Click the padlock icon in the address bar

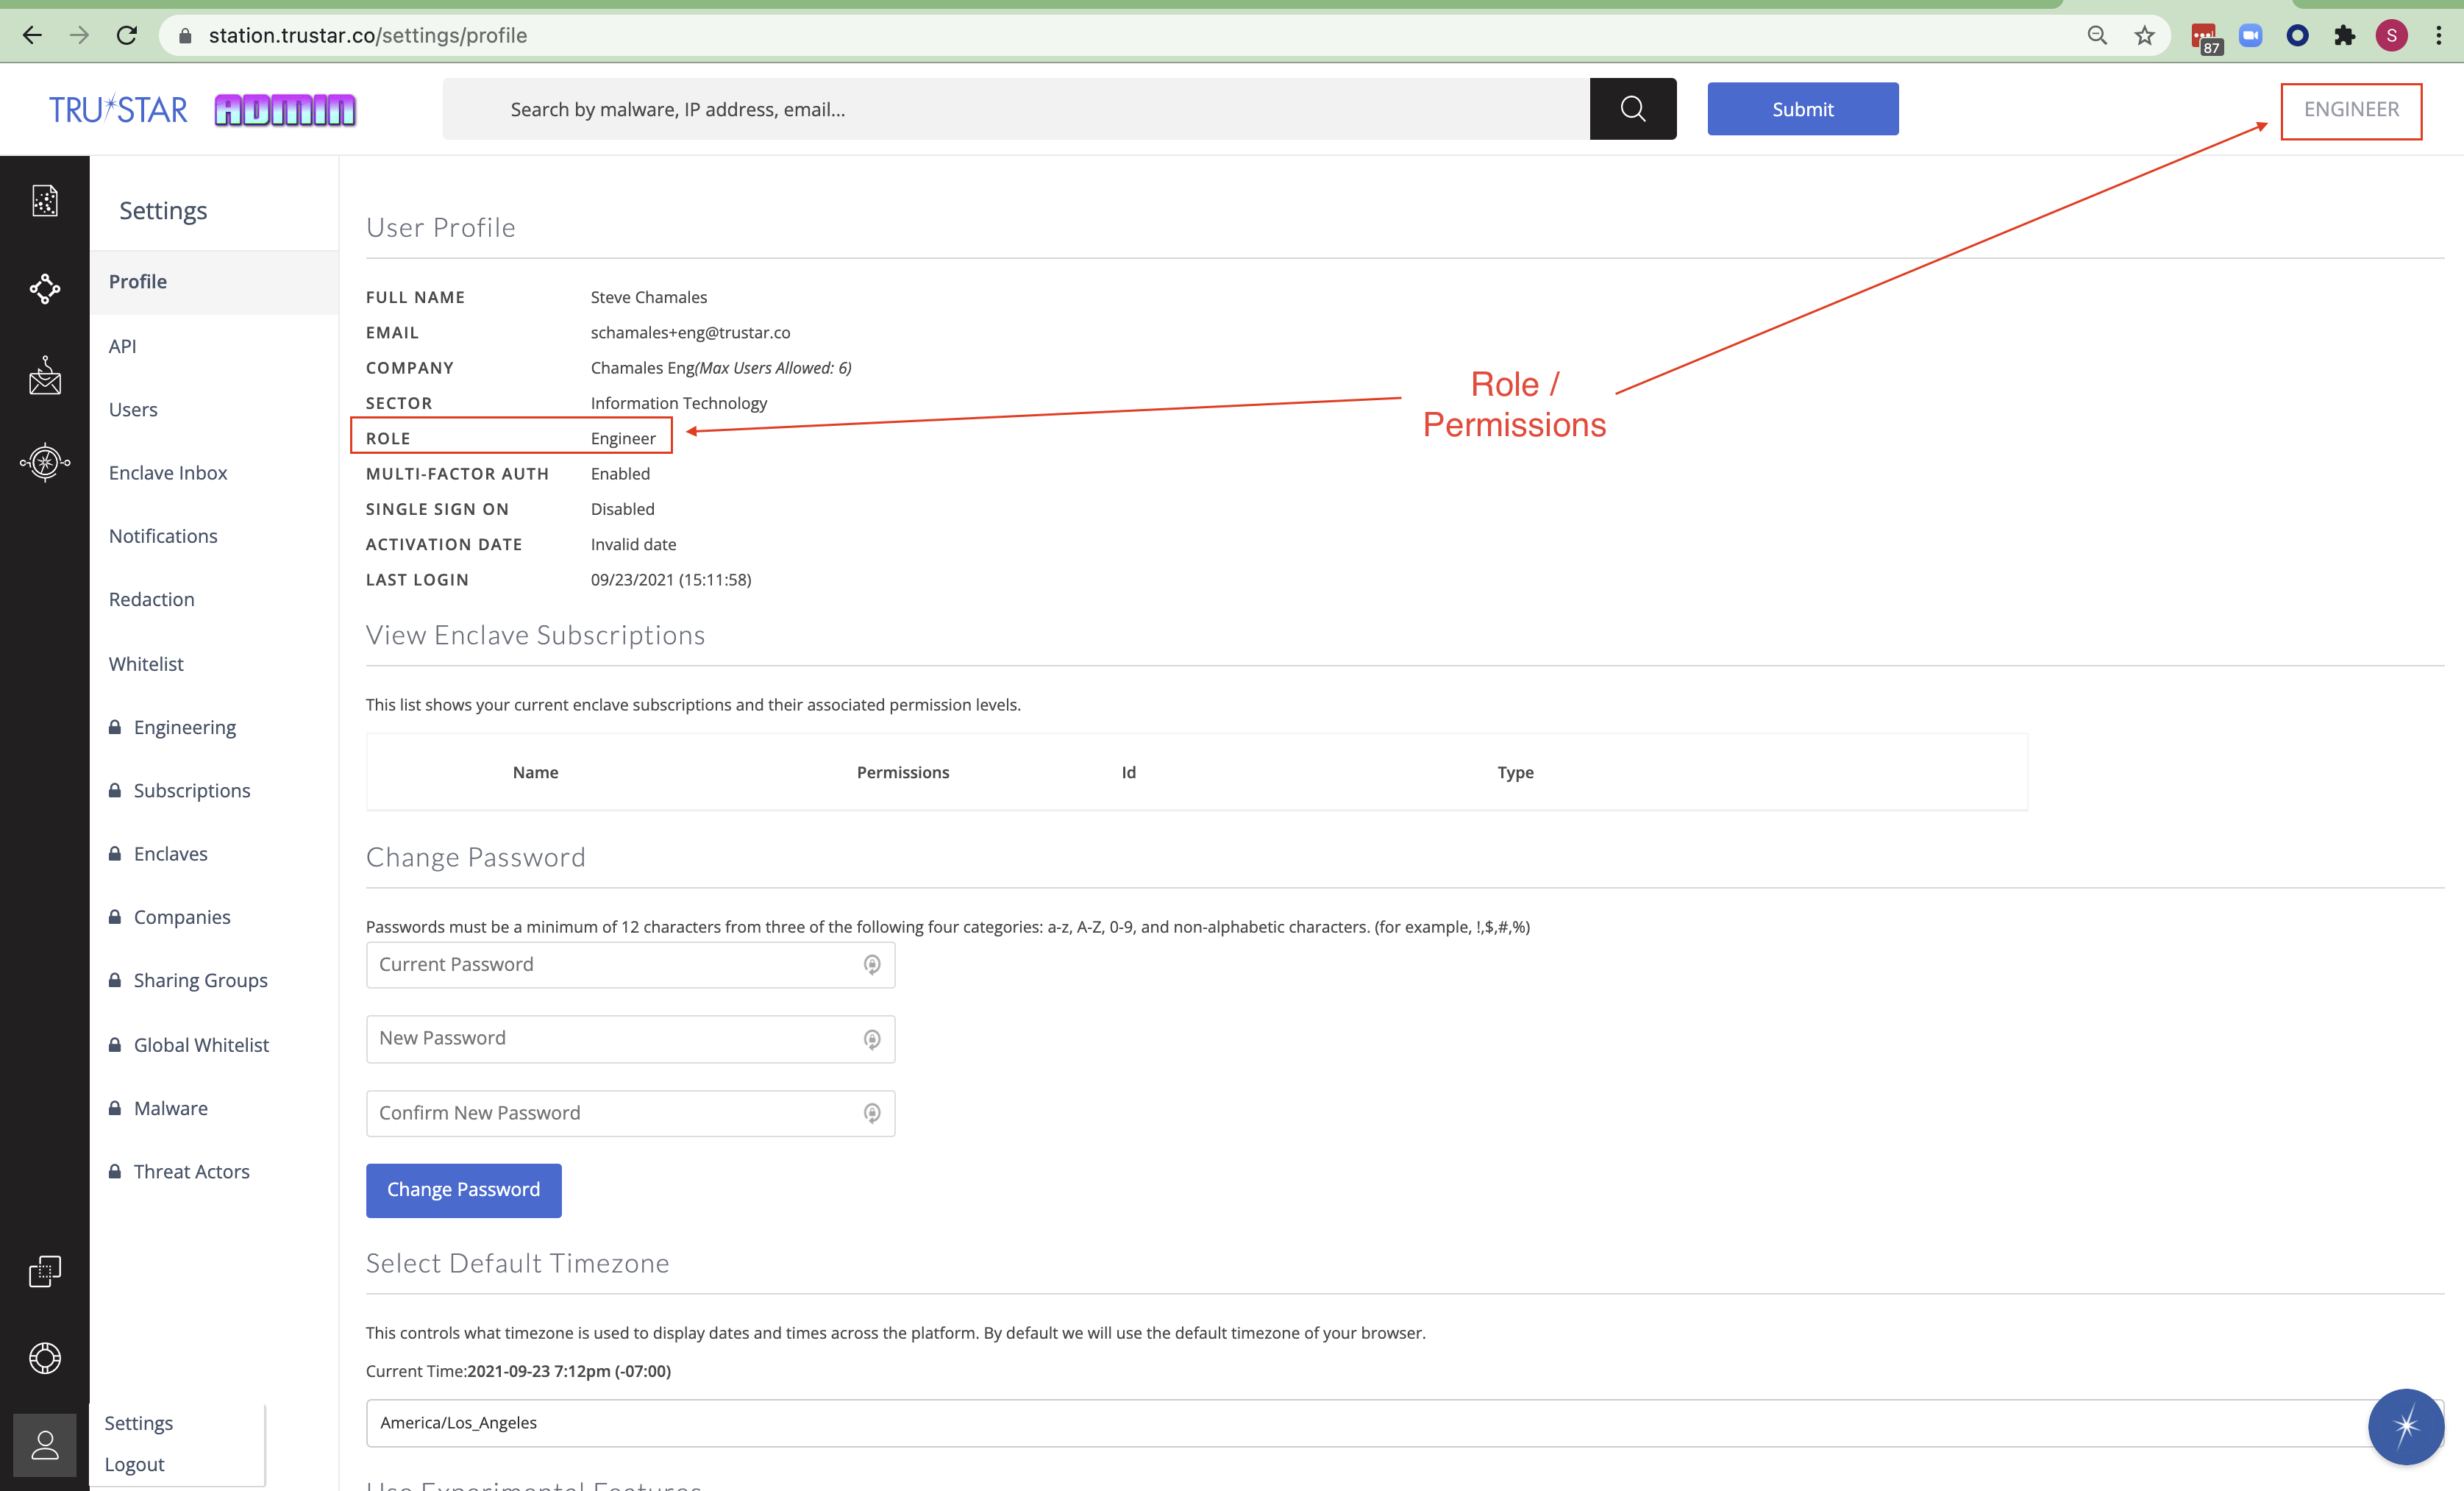(x=185, y=36)
